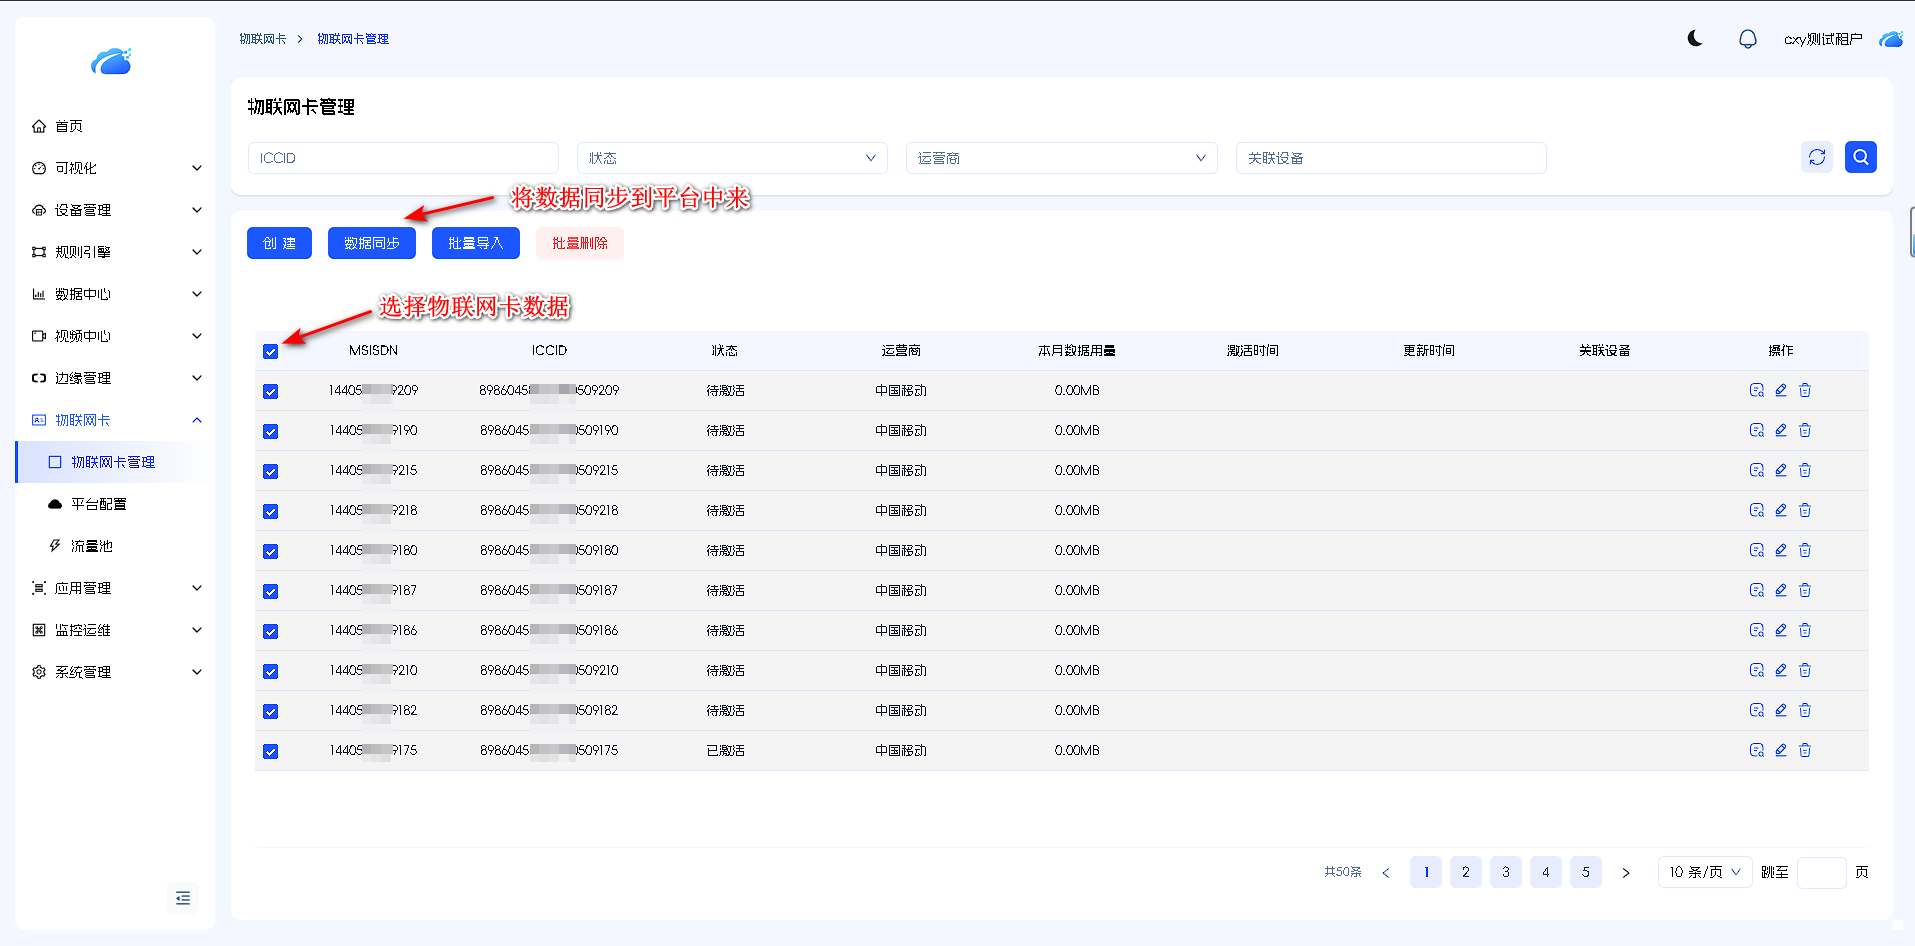
Task: View details of row ending 509209
Action: (1757, 390)
